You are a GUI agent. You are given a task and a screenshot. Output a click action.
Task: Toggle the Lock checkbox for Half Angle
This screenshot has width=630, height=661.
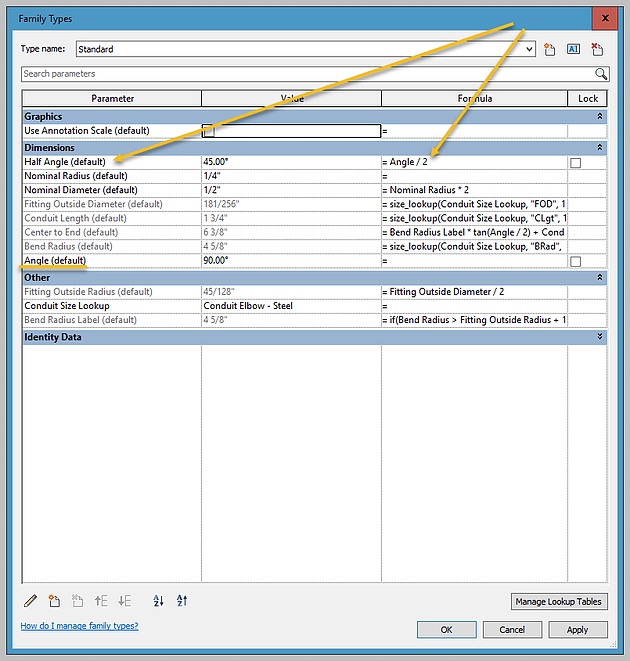pyautogui.click(x=575, y=163)
